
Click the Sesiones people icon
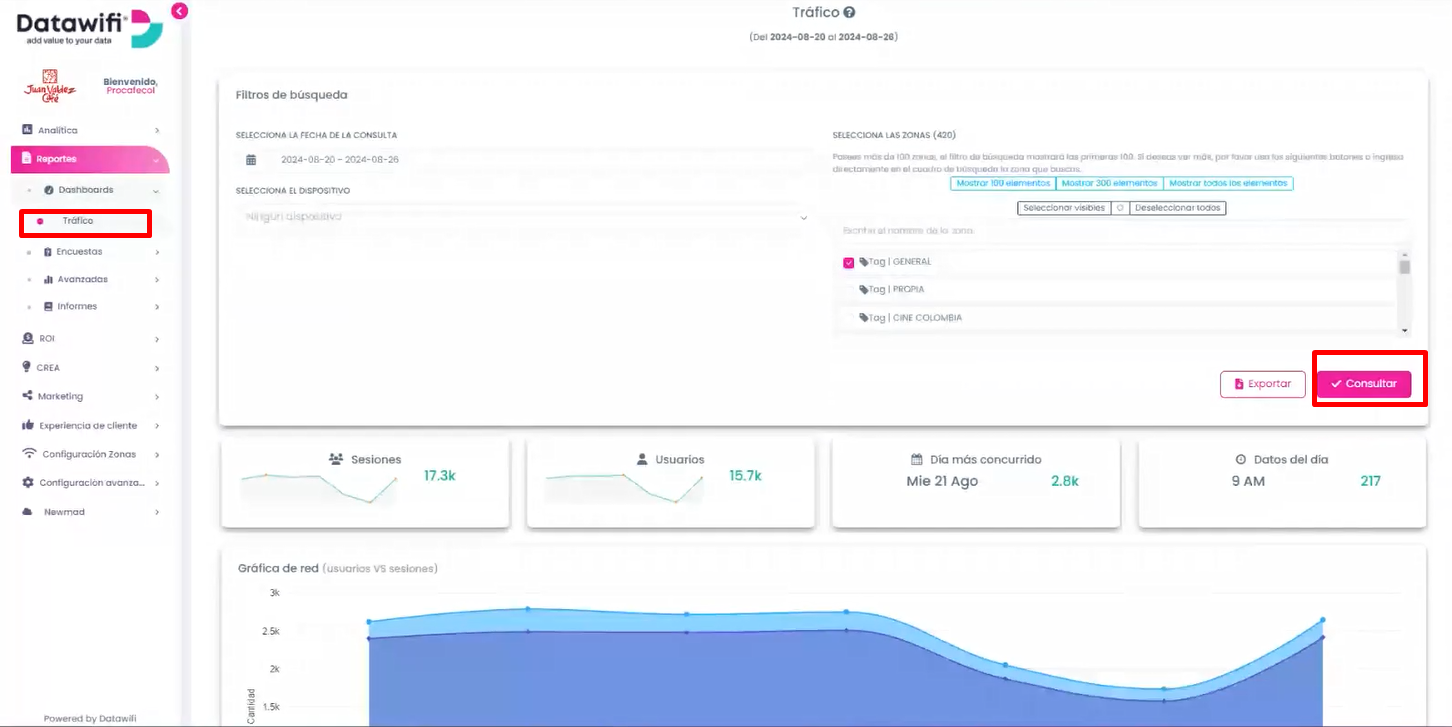336,459
